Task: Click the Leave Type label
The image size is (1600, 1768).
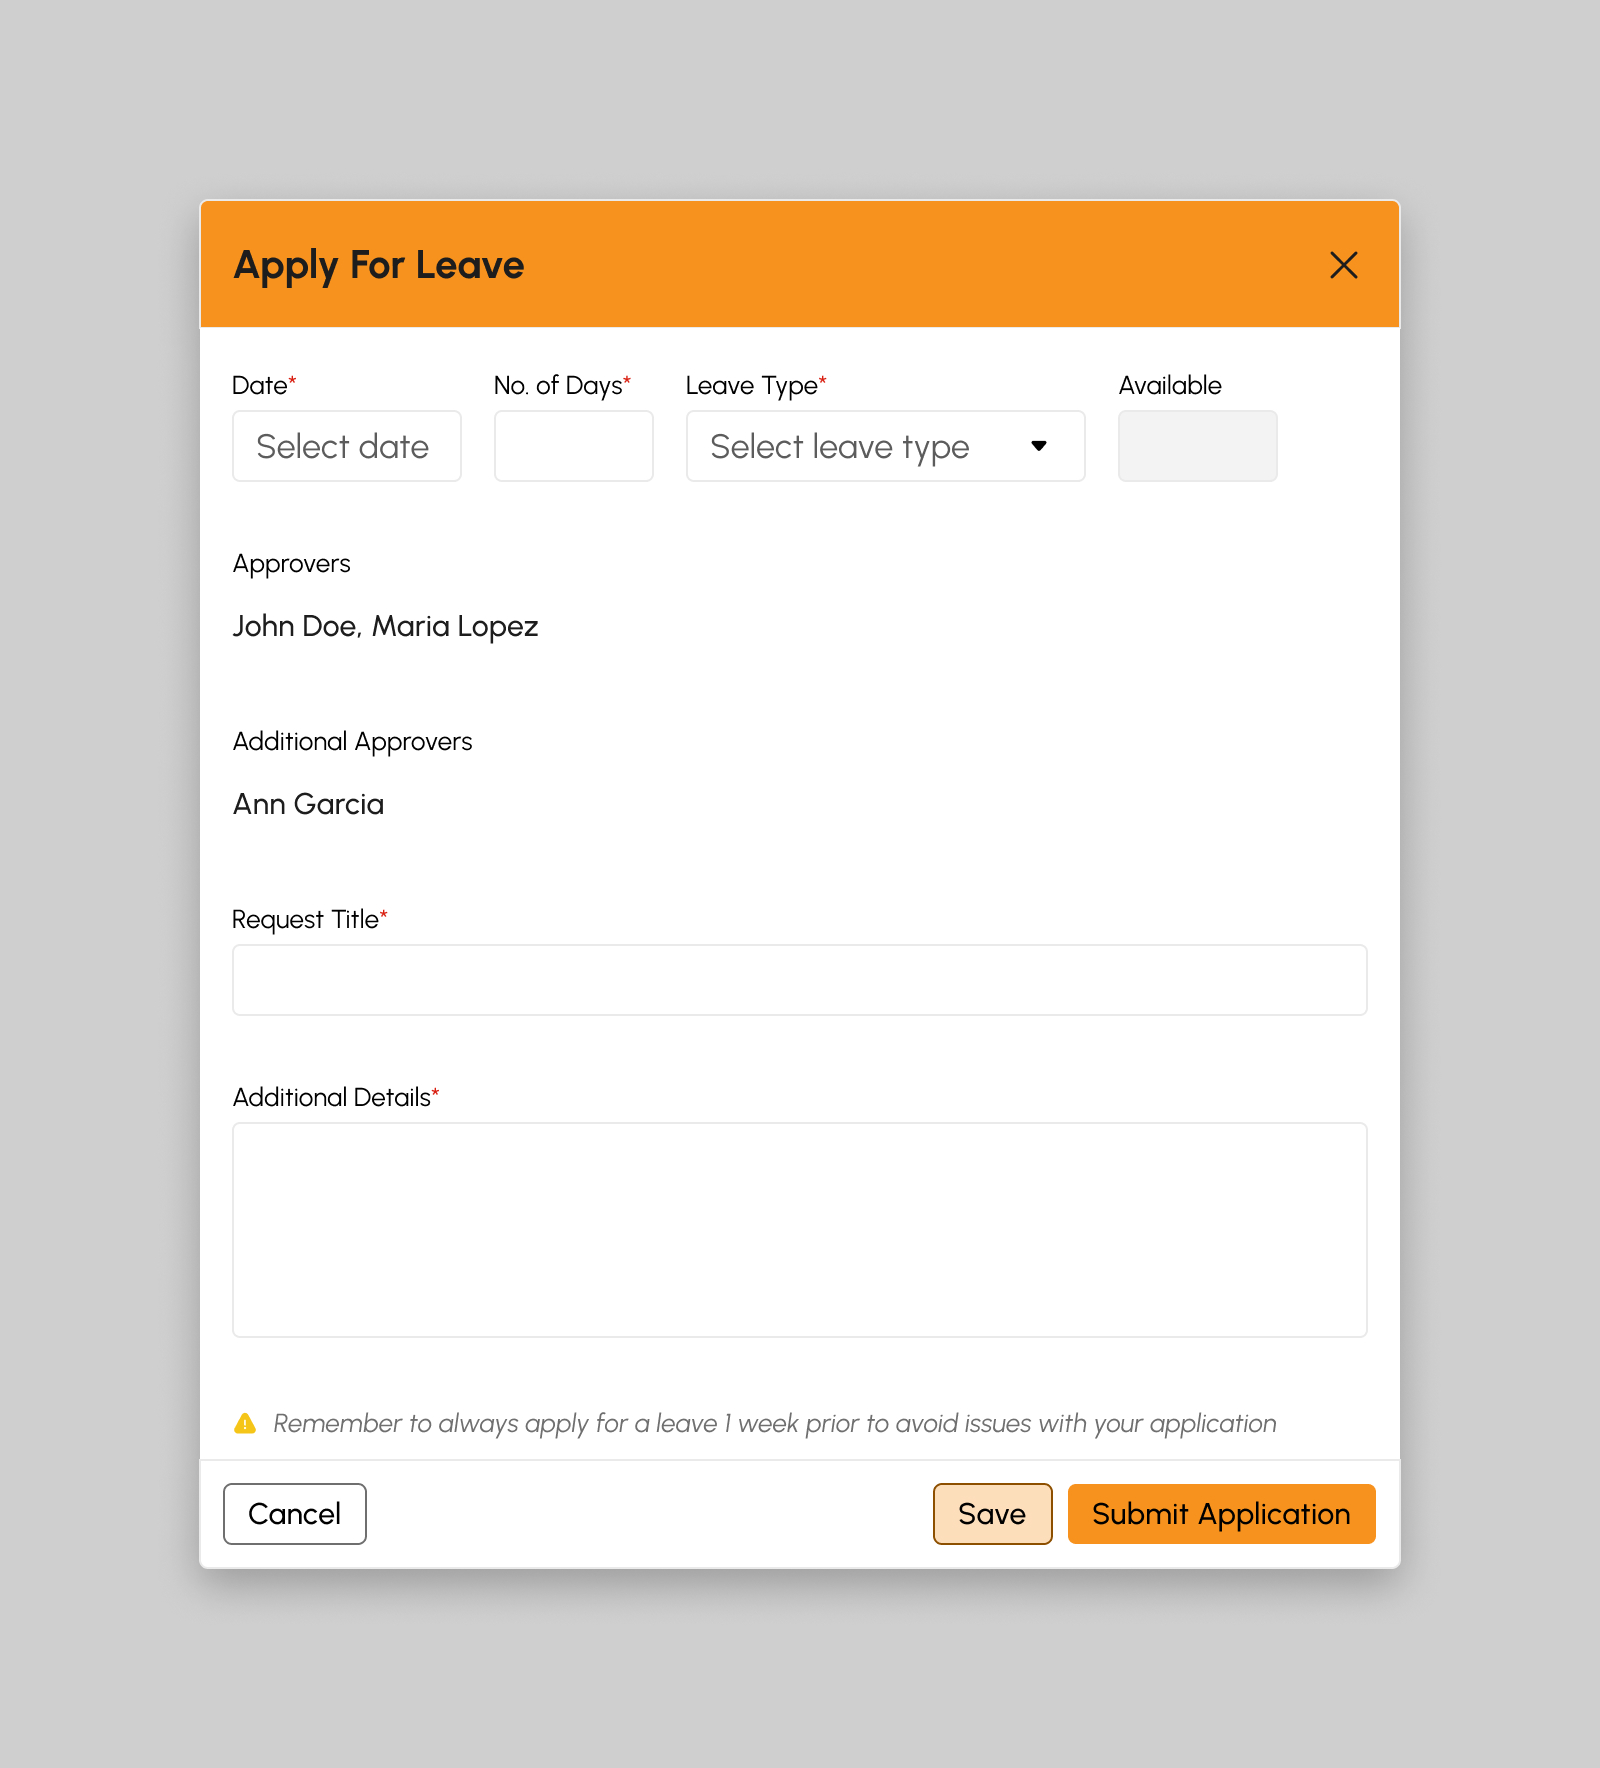Action: [x=756, y=386]
